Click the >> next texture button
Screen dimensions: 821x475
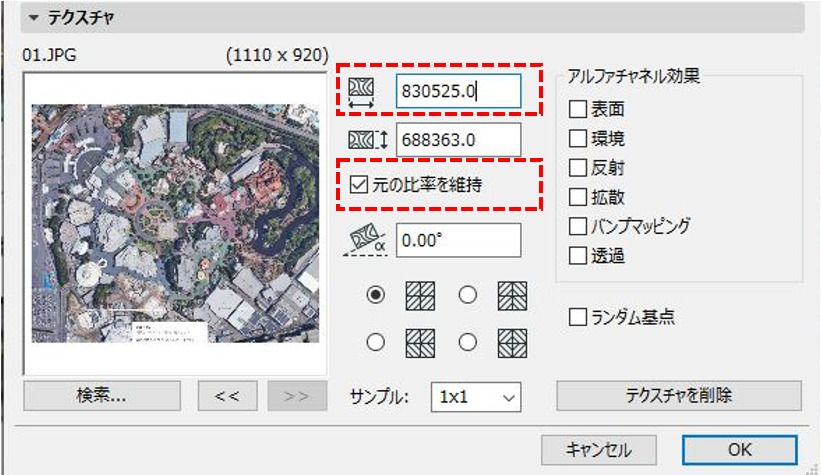(x=297, y=395)
